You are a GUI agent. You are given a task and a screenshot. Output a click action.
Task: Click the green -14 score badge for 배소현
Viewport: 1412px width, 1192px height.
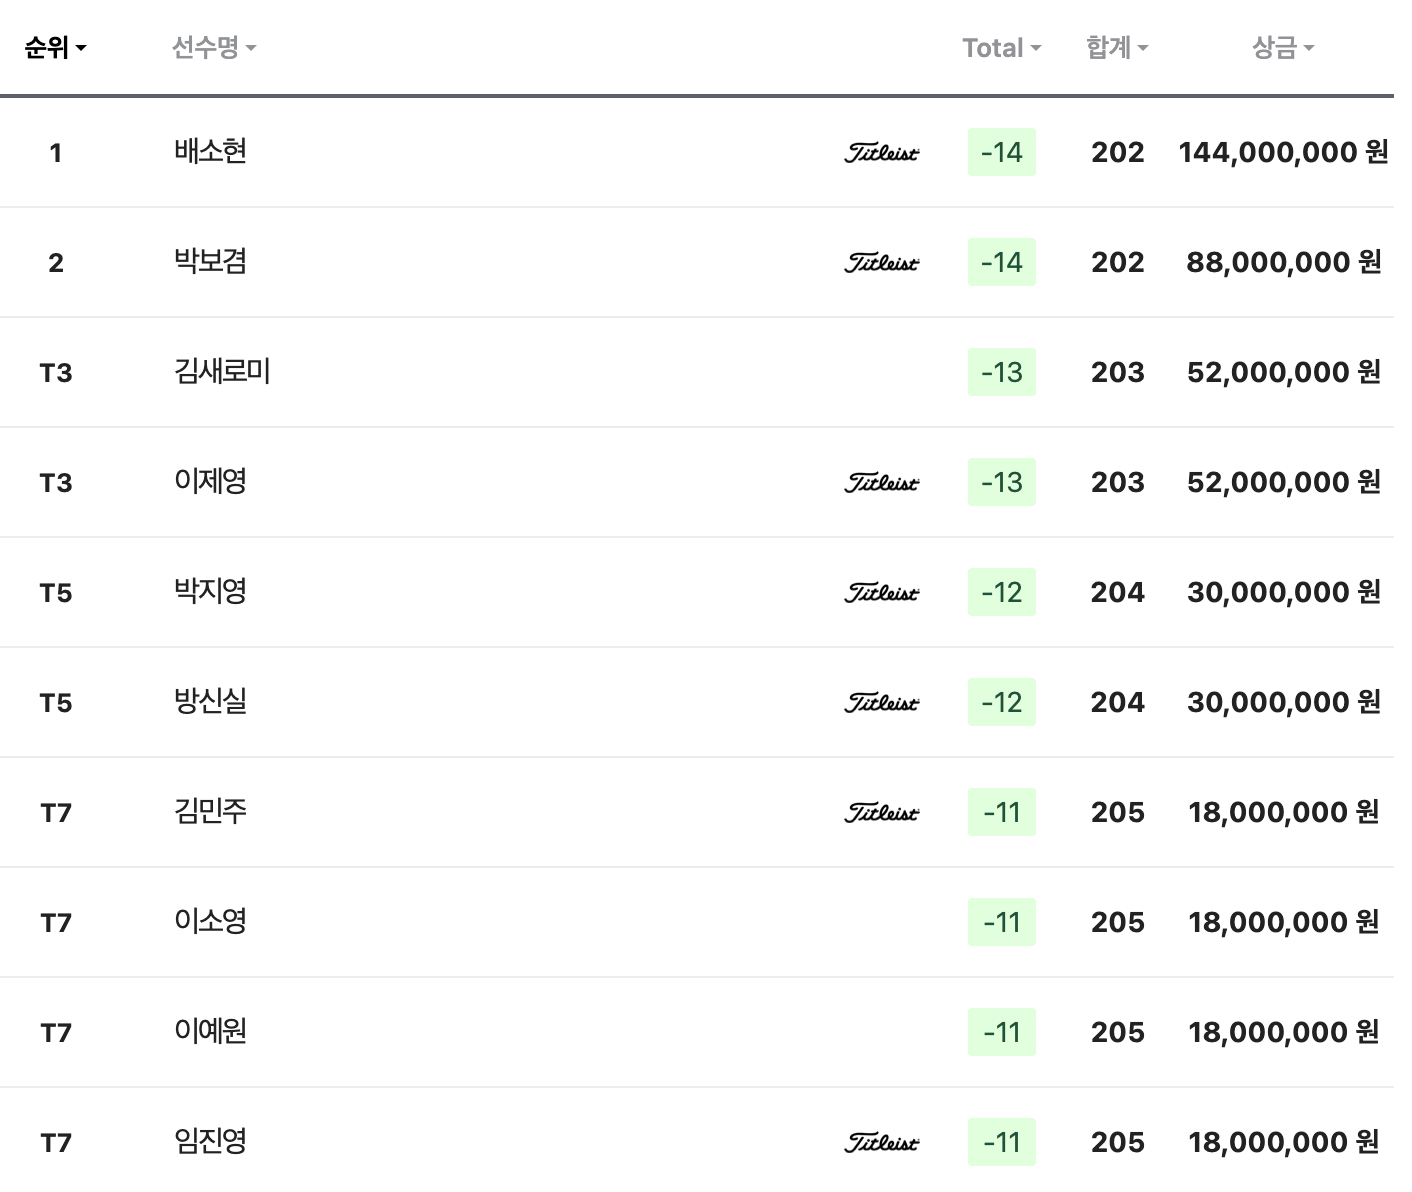click(1001, 153)
